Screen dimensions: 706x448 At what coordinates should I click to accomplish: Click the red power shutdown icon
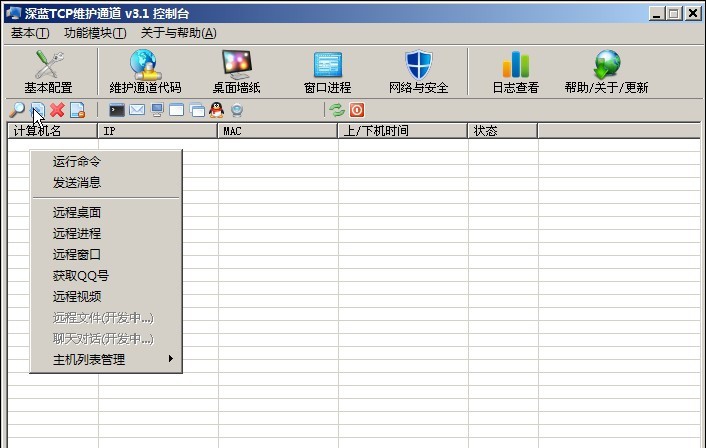pyautogui.click(x=357, y=110)
